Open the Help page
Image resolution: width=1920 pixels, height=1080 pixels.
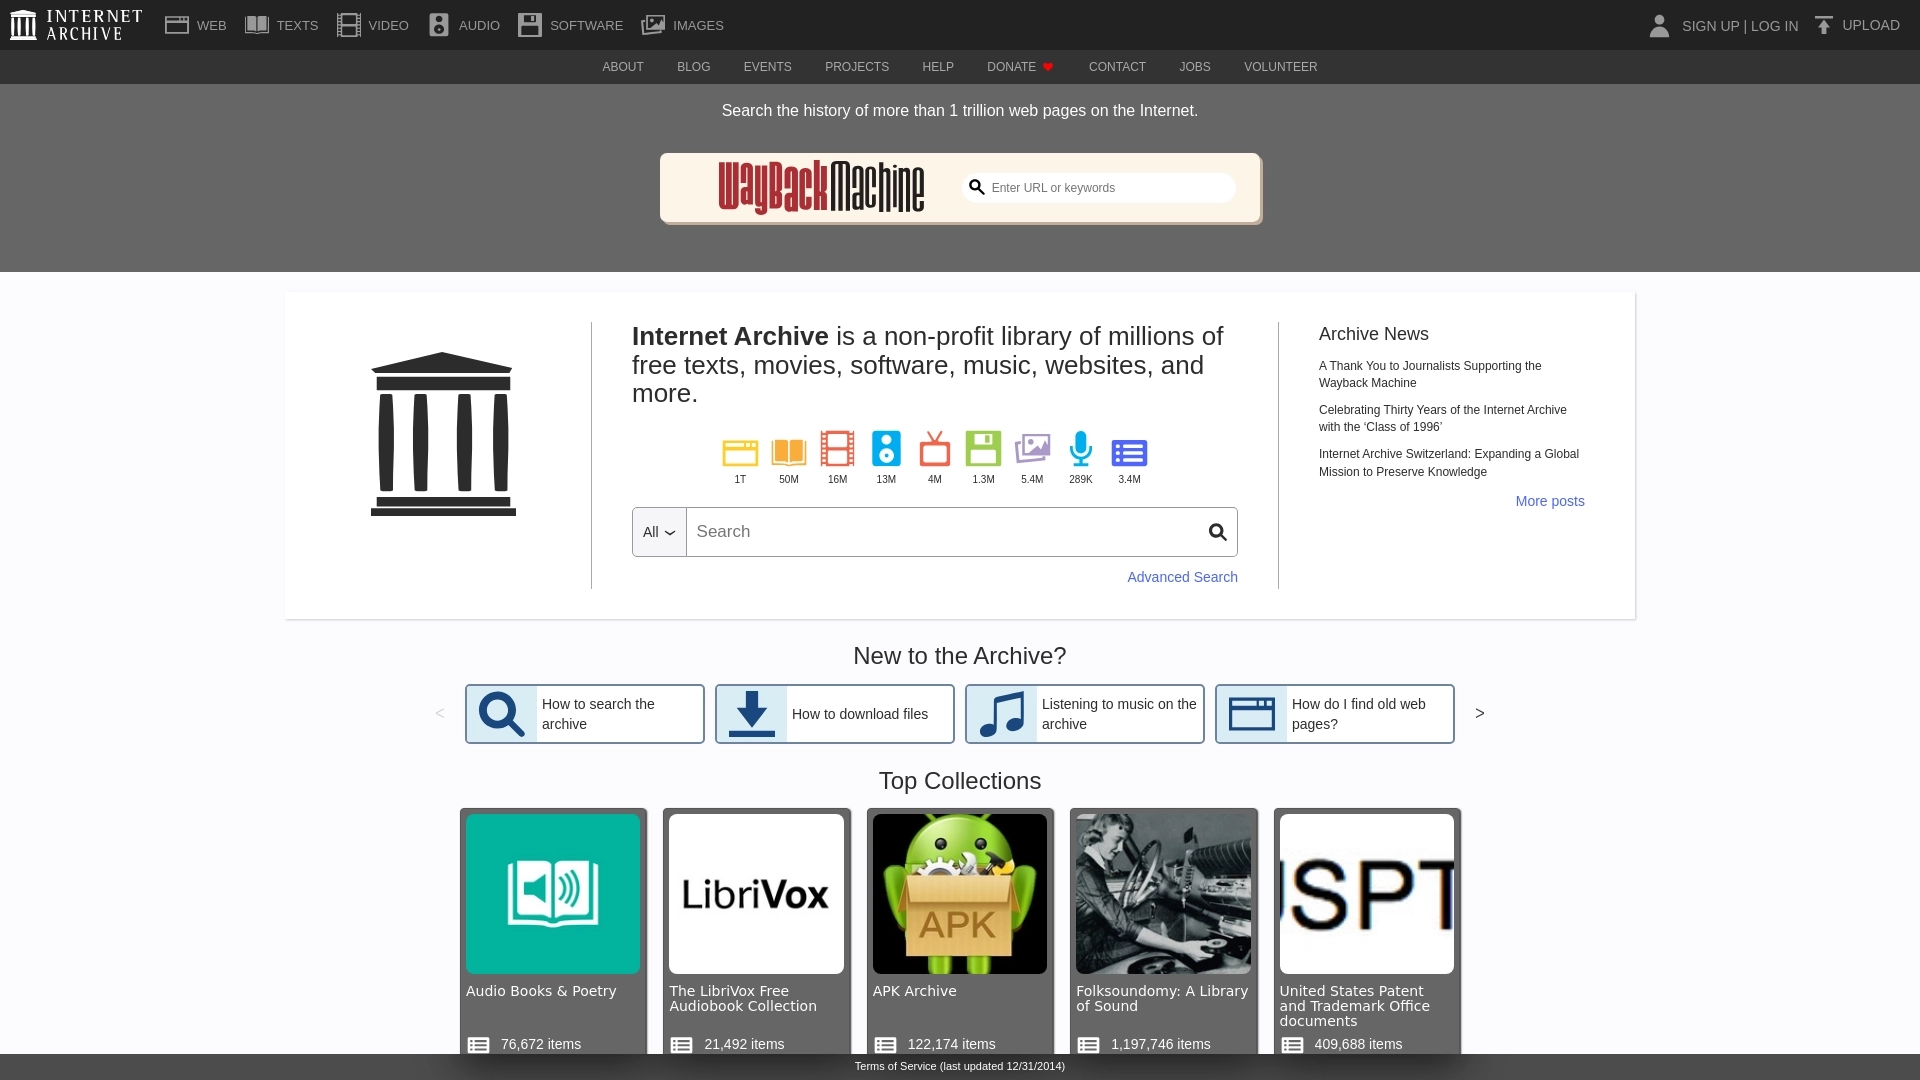pos(938,67)
